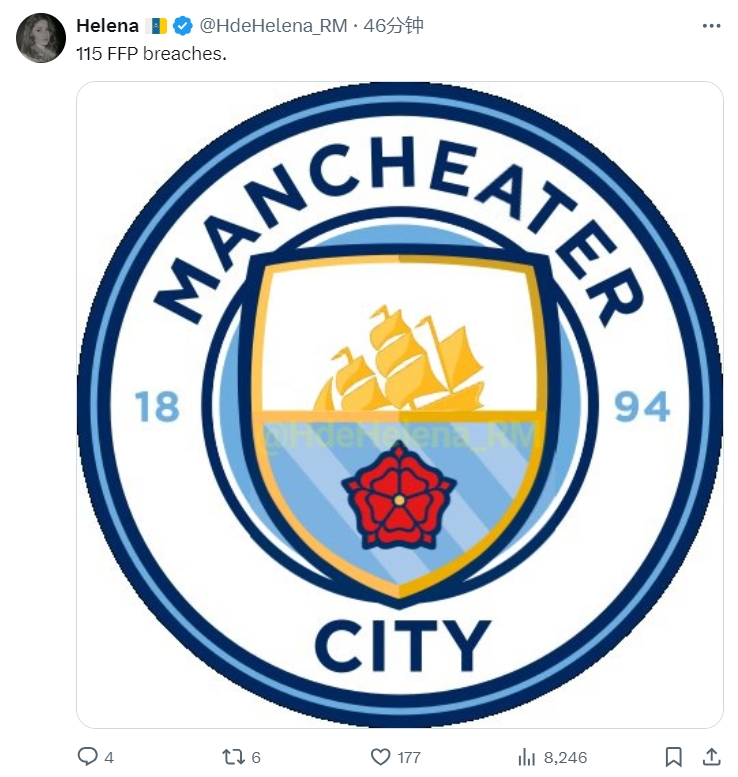This screenshot has width=738, height=777.
Task: Click the retweet count number 6
Action: pyautogui.click(x=256, y=758)
